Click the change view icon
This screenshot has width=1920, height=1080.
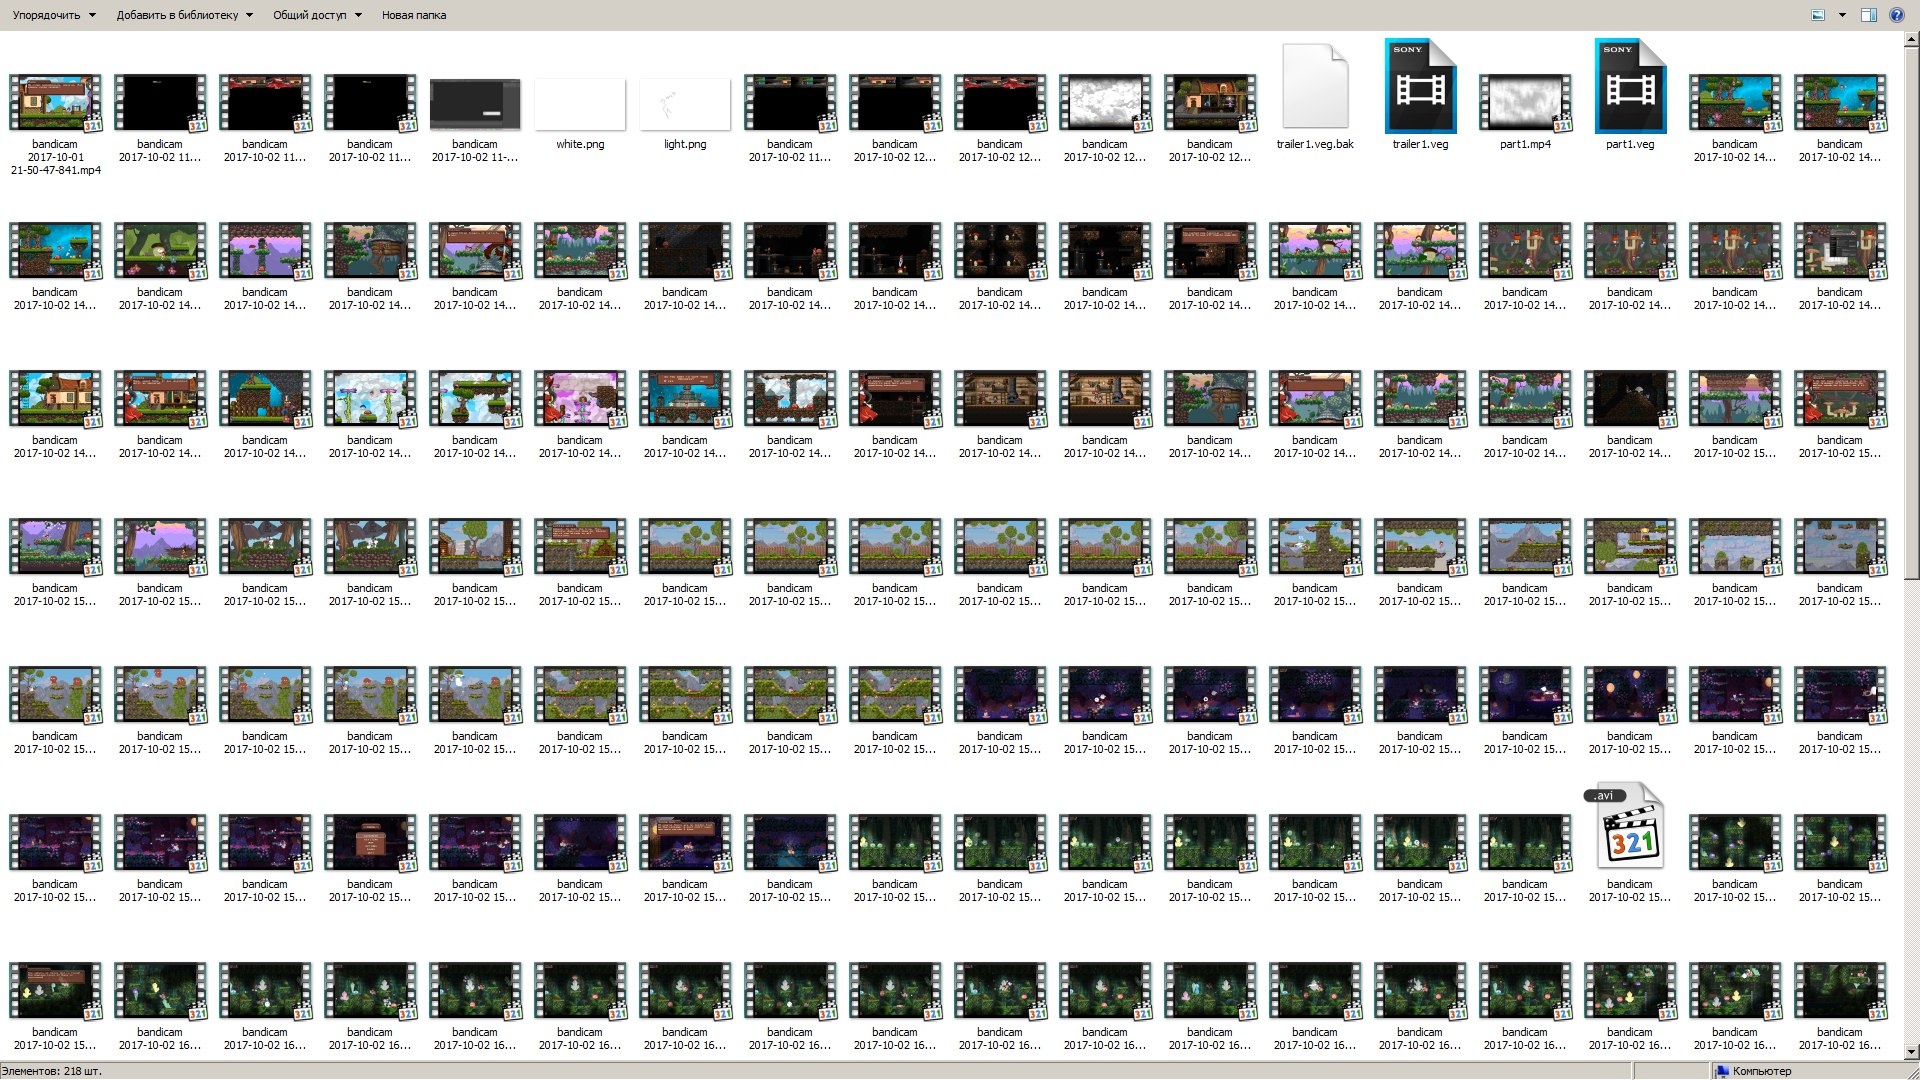pos(1818,15)
